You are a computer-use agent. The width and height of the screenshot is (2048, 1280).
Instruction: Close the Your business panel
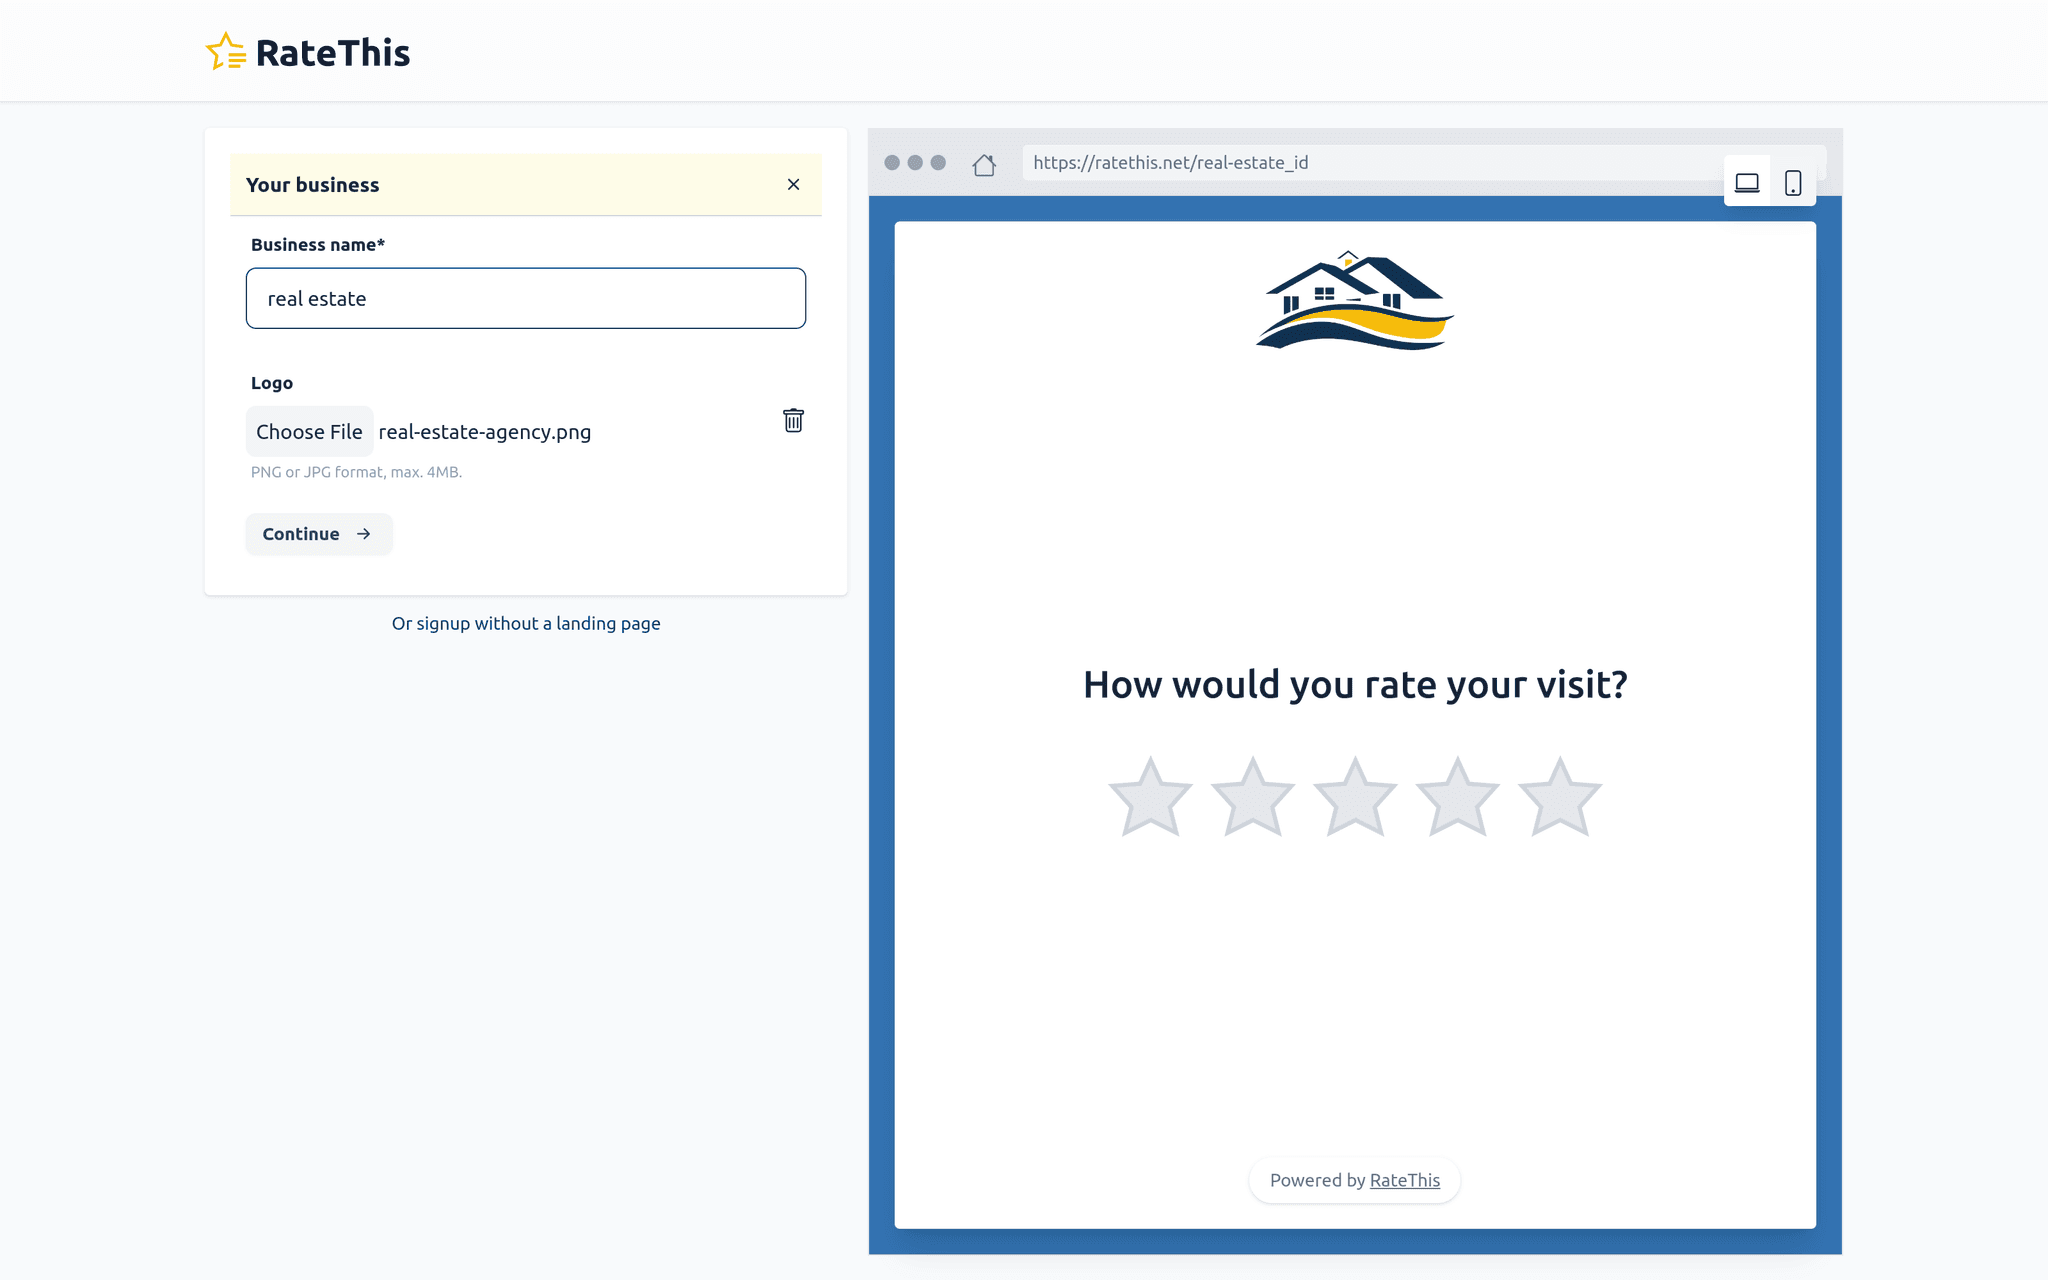[x=793, y=184]
